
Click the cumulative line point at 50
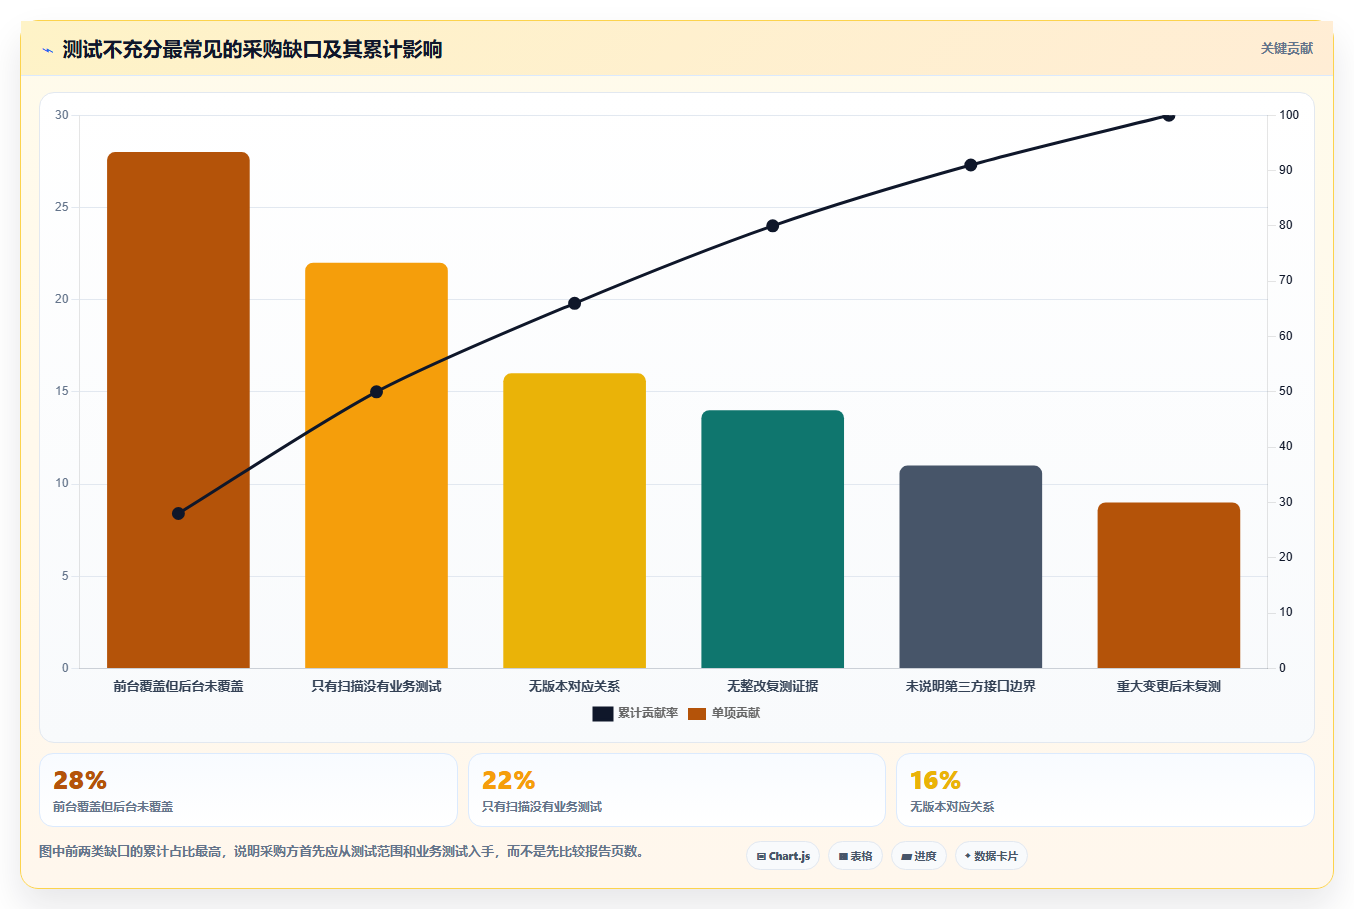tap(376, 392)
